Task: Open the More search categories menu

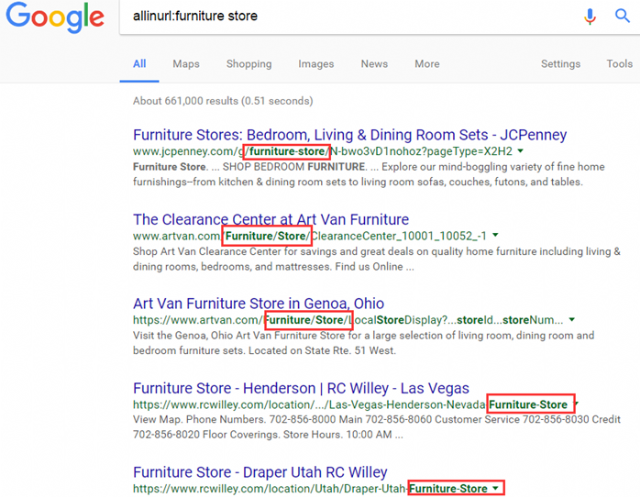Action: pyautogui.click(x=427, y=64)
